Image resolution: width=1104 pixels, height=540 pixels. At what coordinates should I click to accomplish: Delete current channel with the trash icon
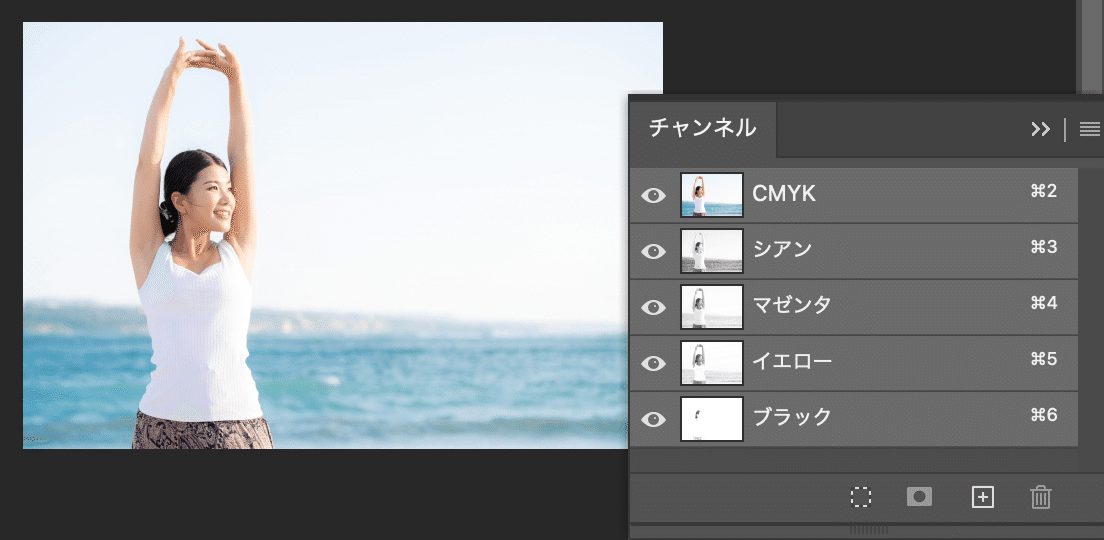tap(1041, 497)
